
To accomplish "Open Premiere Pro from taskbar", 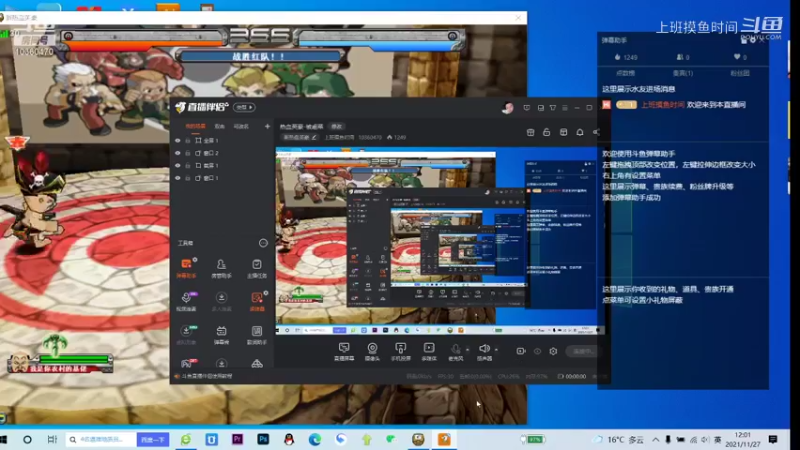I will coord(237,439).
